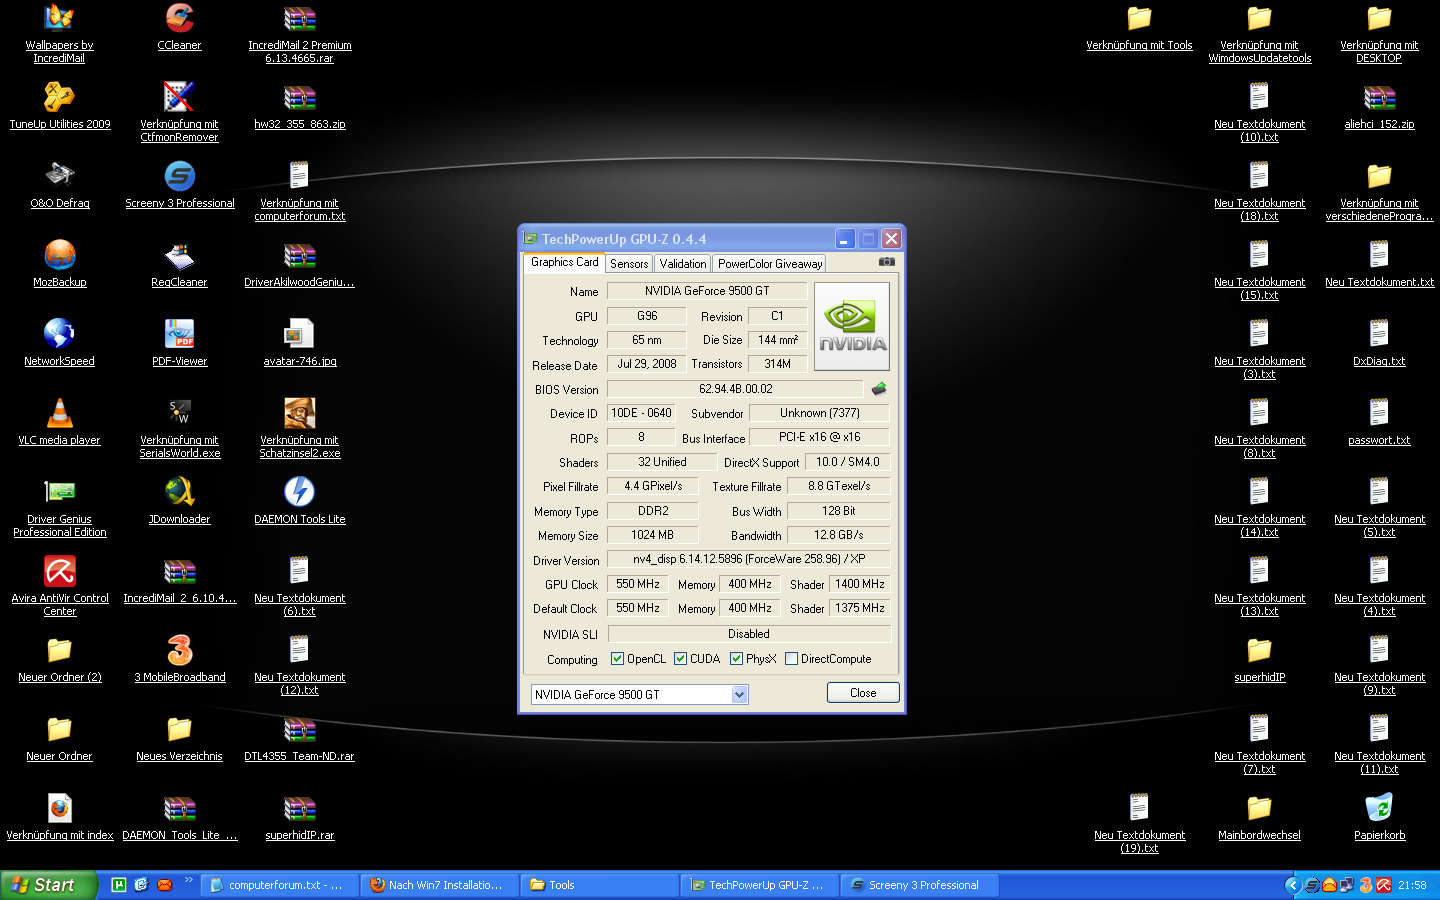This screenshot has width=1440, height=900.
Task: Switch to Screeny 3 Professional taskbar item
Action: [920, 885]
